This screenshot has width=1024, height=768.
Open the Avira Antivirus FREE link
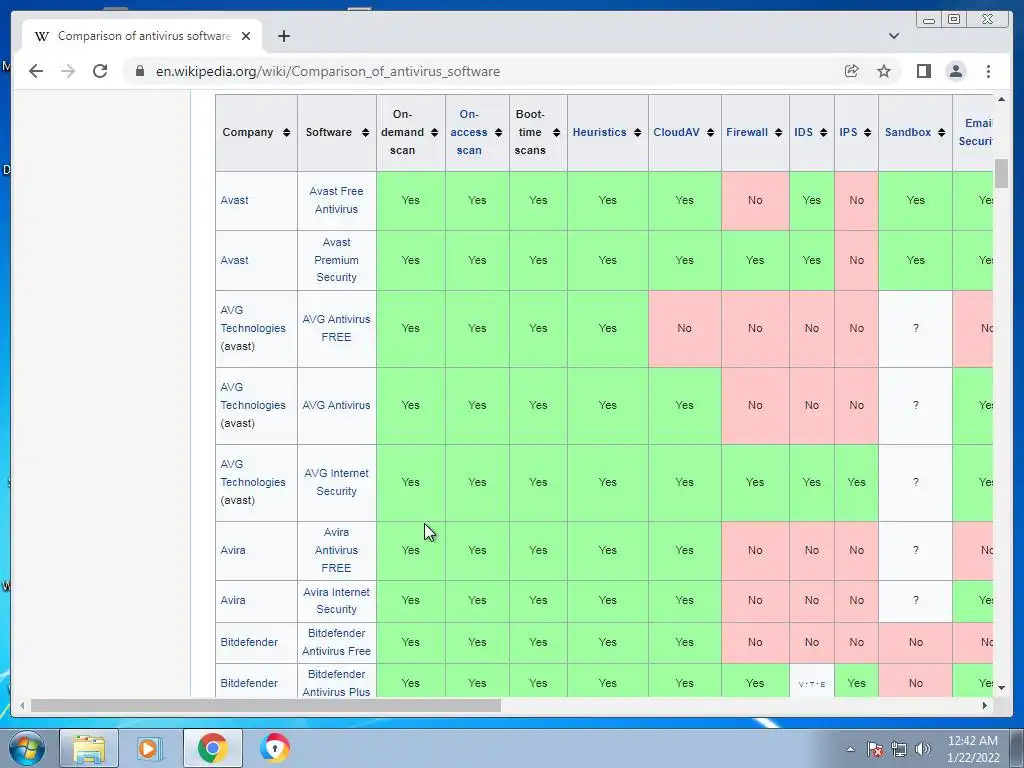tap(336, 550)
